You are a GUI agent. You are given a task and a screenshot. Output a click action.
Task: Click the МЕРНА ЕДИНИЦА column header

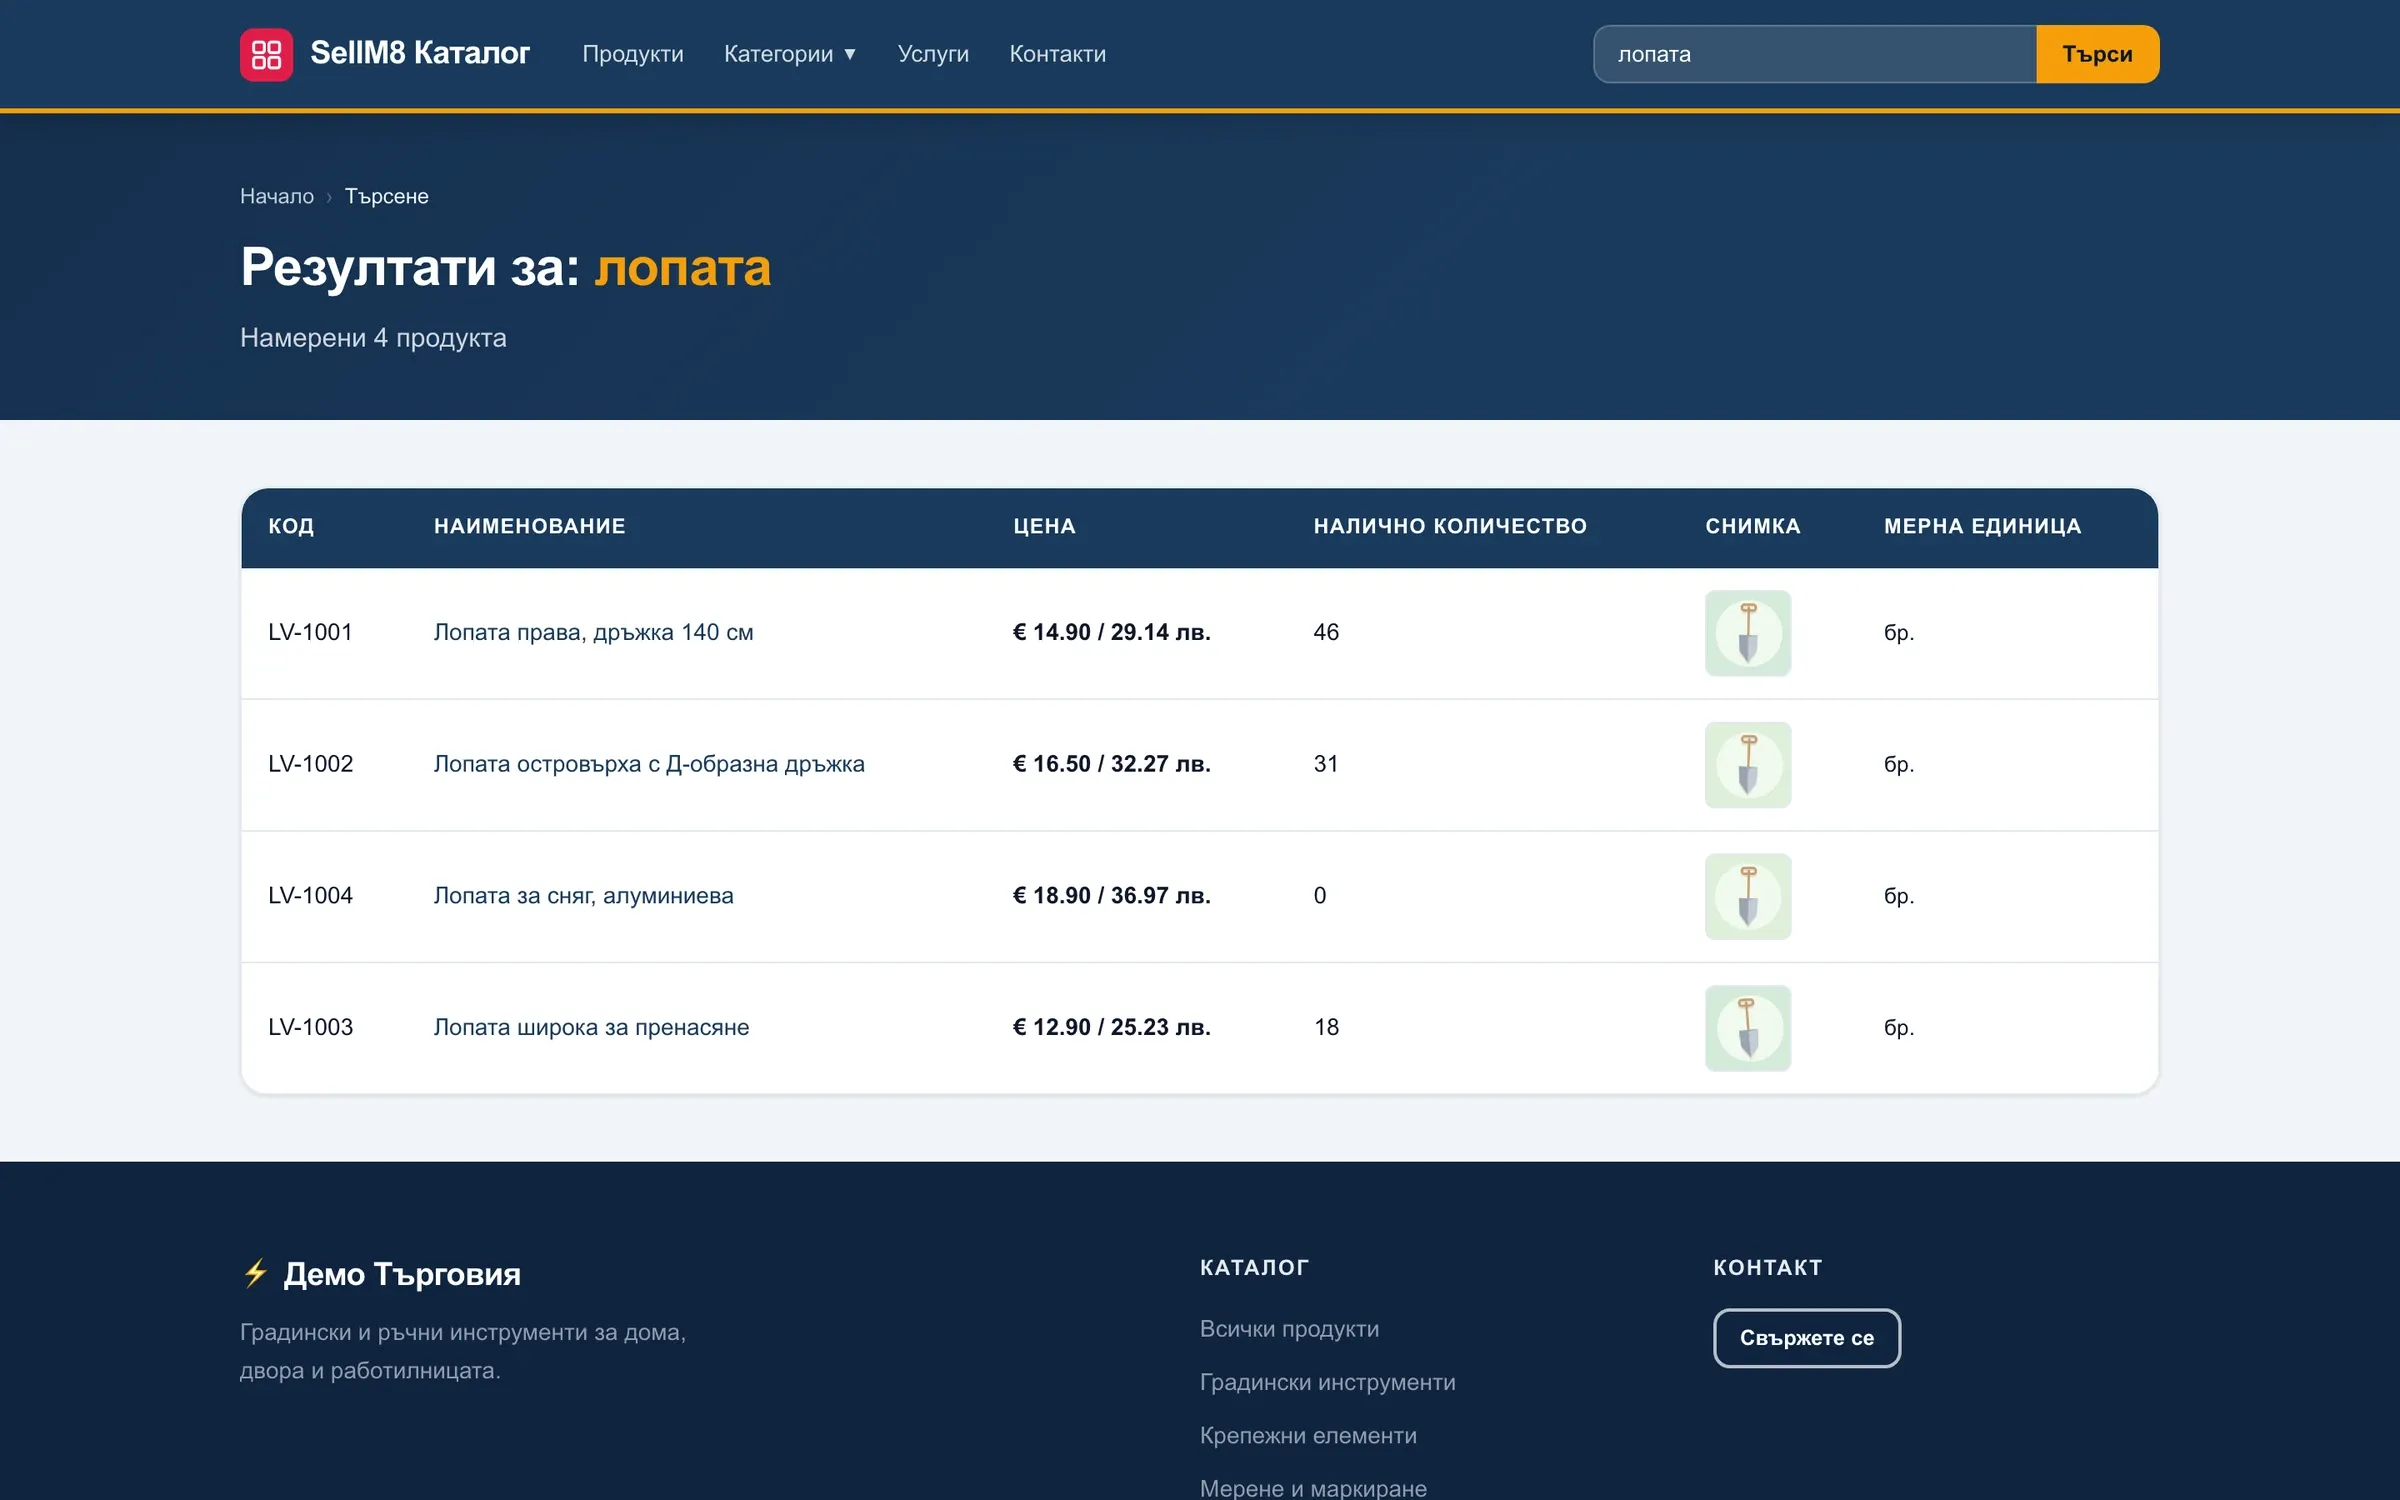[1982, 526]
